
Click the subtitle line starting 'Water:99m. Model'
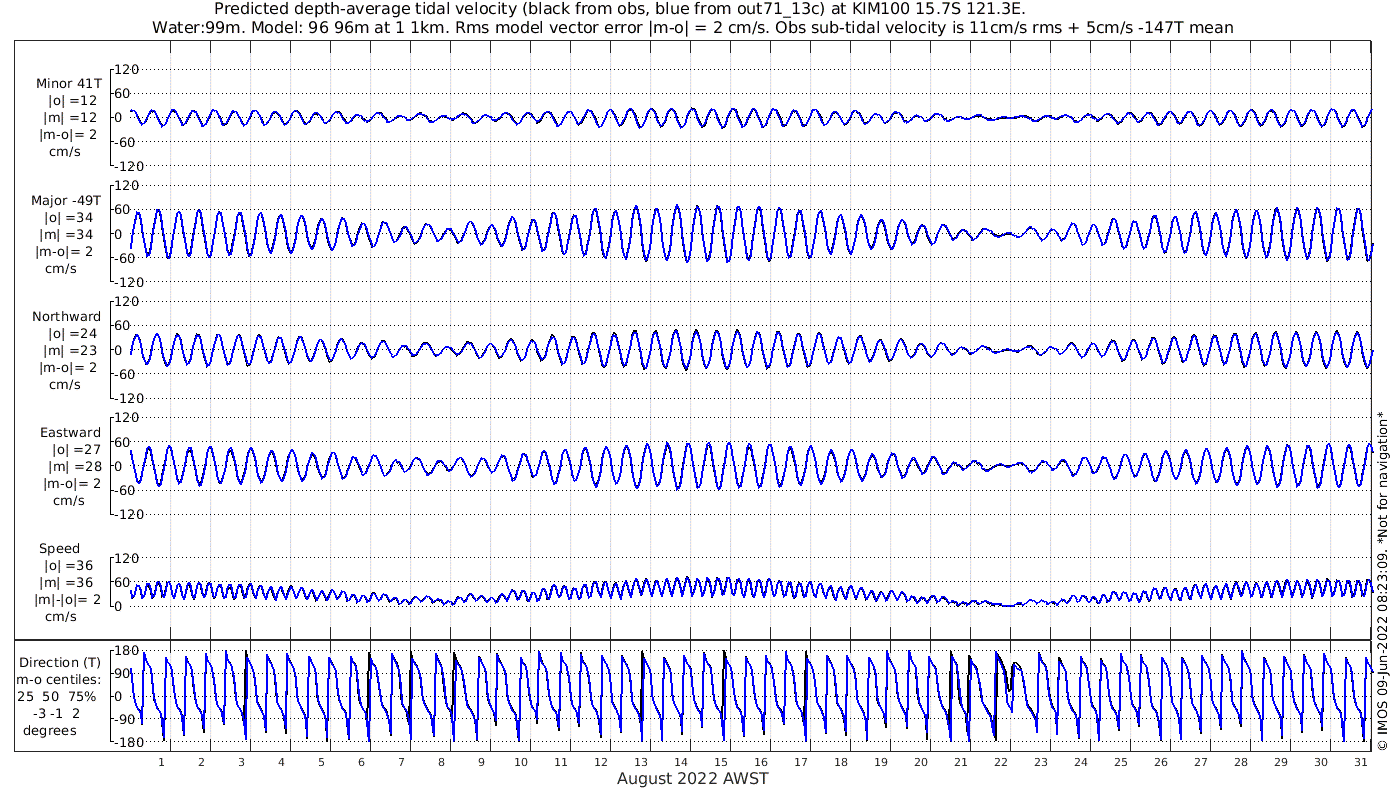(691, 28)
